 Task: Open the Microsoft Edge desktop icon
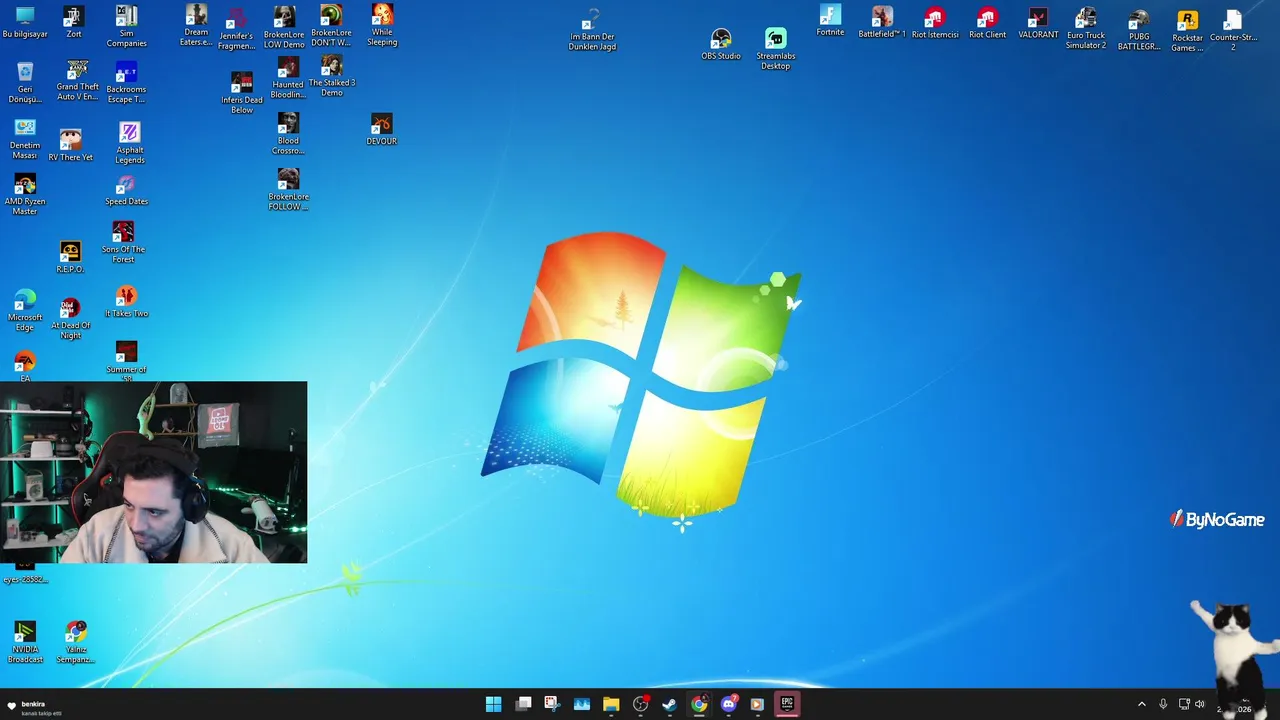click(25, 311)
